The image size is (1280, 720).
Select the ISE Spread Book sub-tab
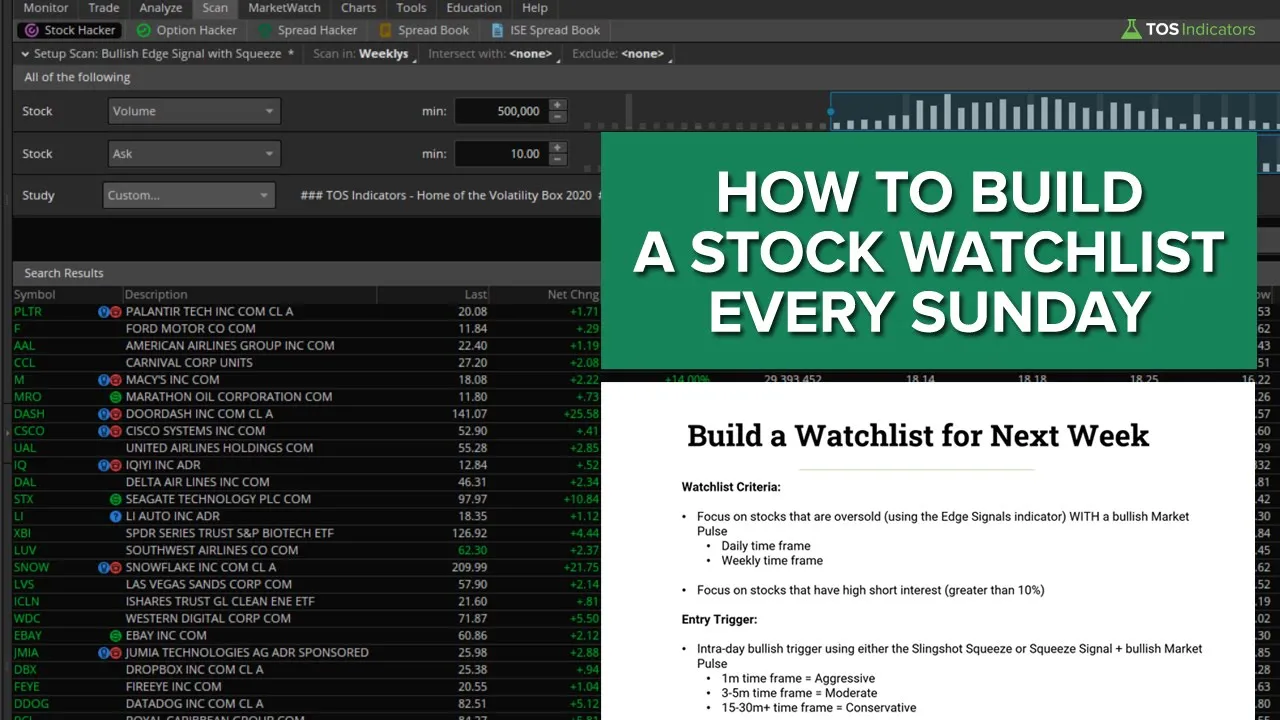point(547,30)
